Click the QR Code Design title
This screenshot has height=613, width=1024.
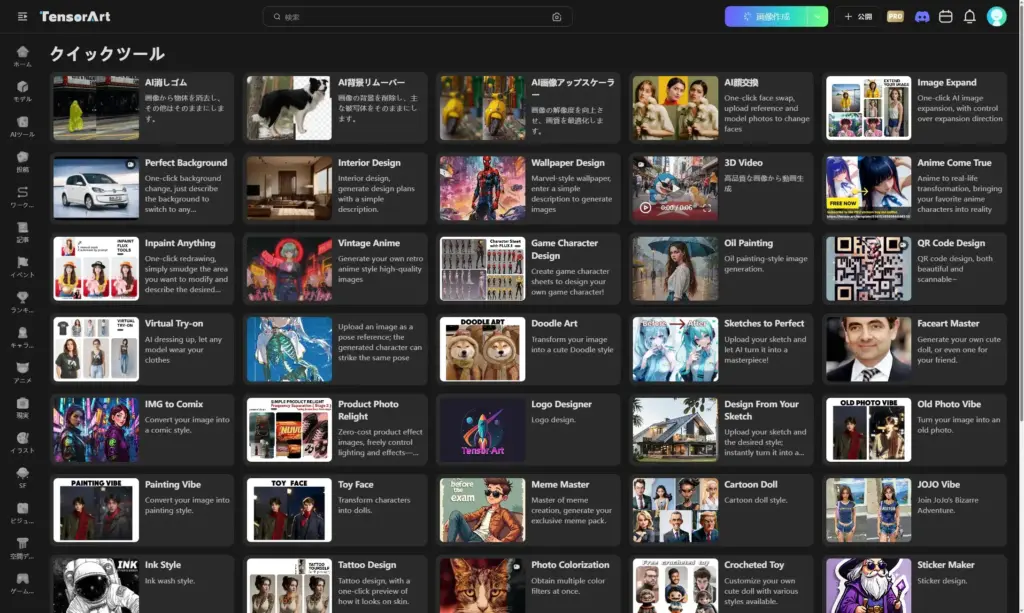951,243
